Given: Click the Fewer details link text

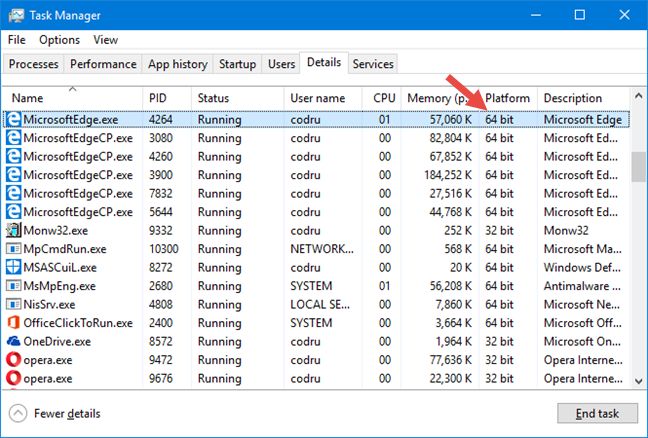Looking at the screenshot, I should (x=67, y=414).
